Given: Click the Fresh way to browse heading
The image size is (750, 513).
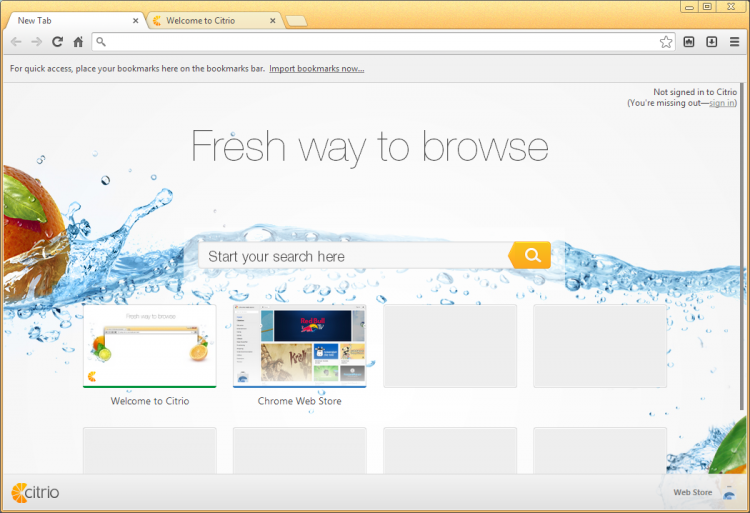Looking at the screenshot, I should [369, 147].
